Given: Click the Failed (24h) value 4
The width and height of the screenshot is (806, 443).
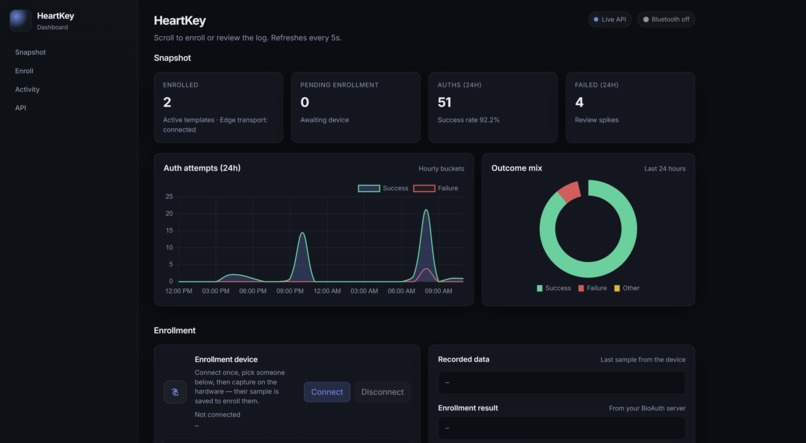Looking at the screenshot, I should (x=579, y=102).
